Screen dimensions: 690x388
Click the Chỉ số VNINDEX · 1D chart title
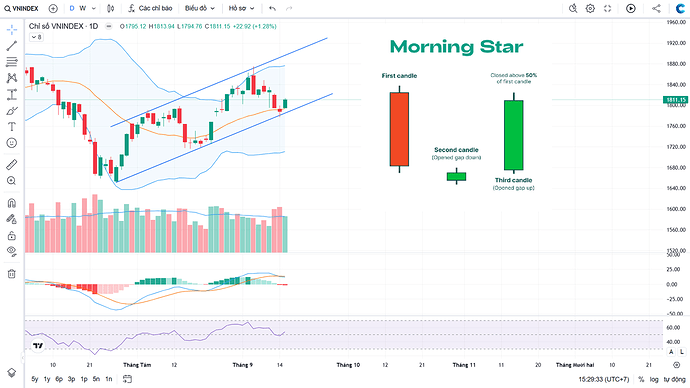63,26
